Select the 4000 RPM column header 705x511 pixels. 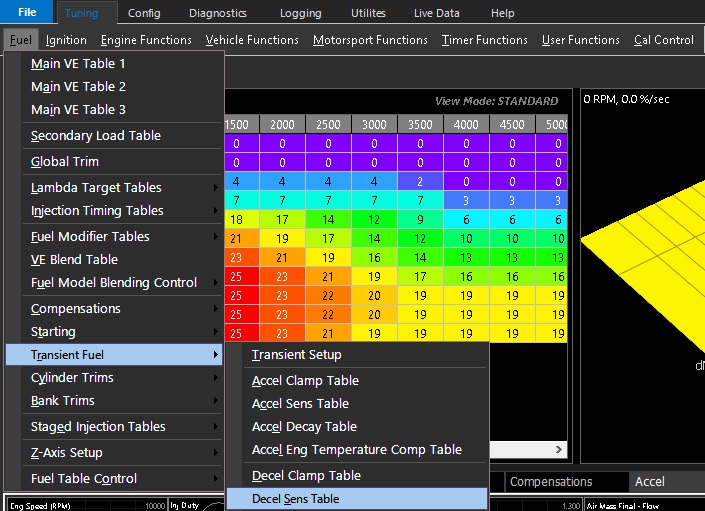point(466,124)
